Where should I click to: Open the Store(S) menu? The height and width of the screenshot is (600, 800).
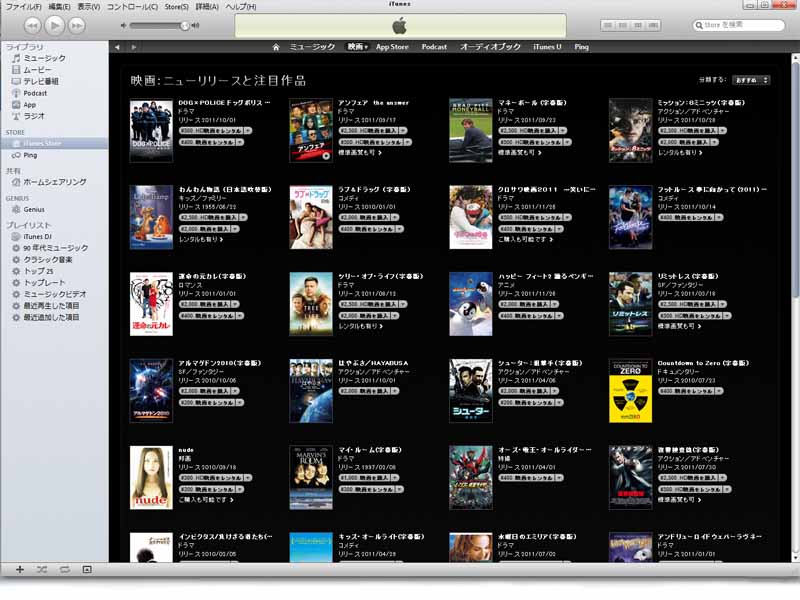pos(177,7)
